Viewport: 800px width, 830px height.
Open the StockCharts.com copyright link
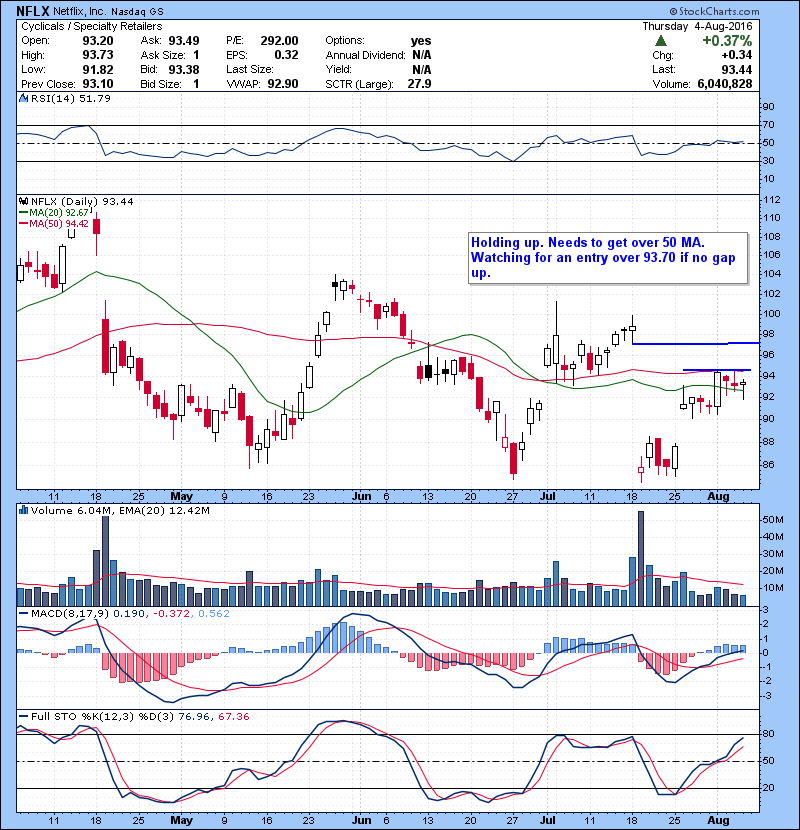pos(714,11)
